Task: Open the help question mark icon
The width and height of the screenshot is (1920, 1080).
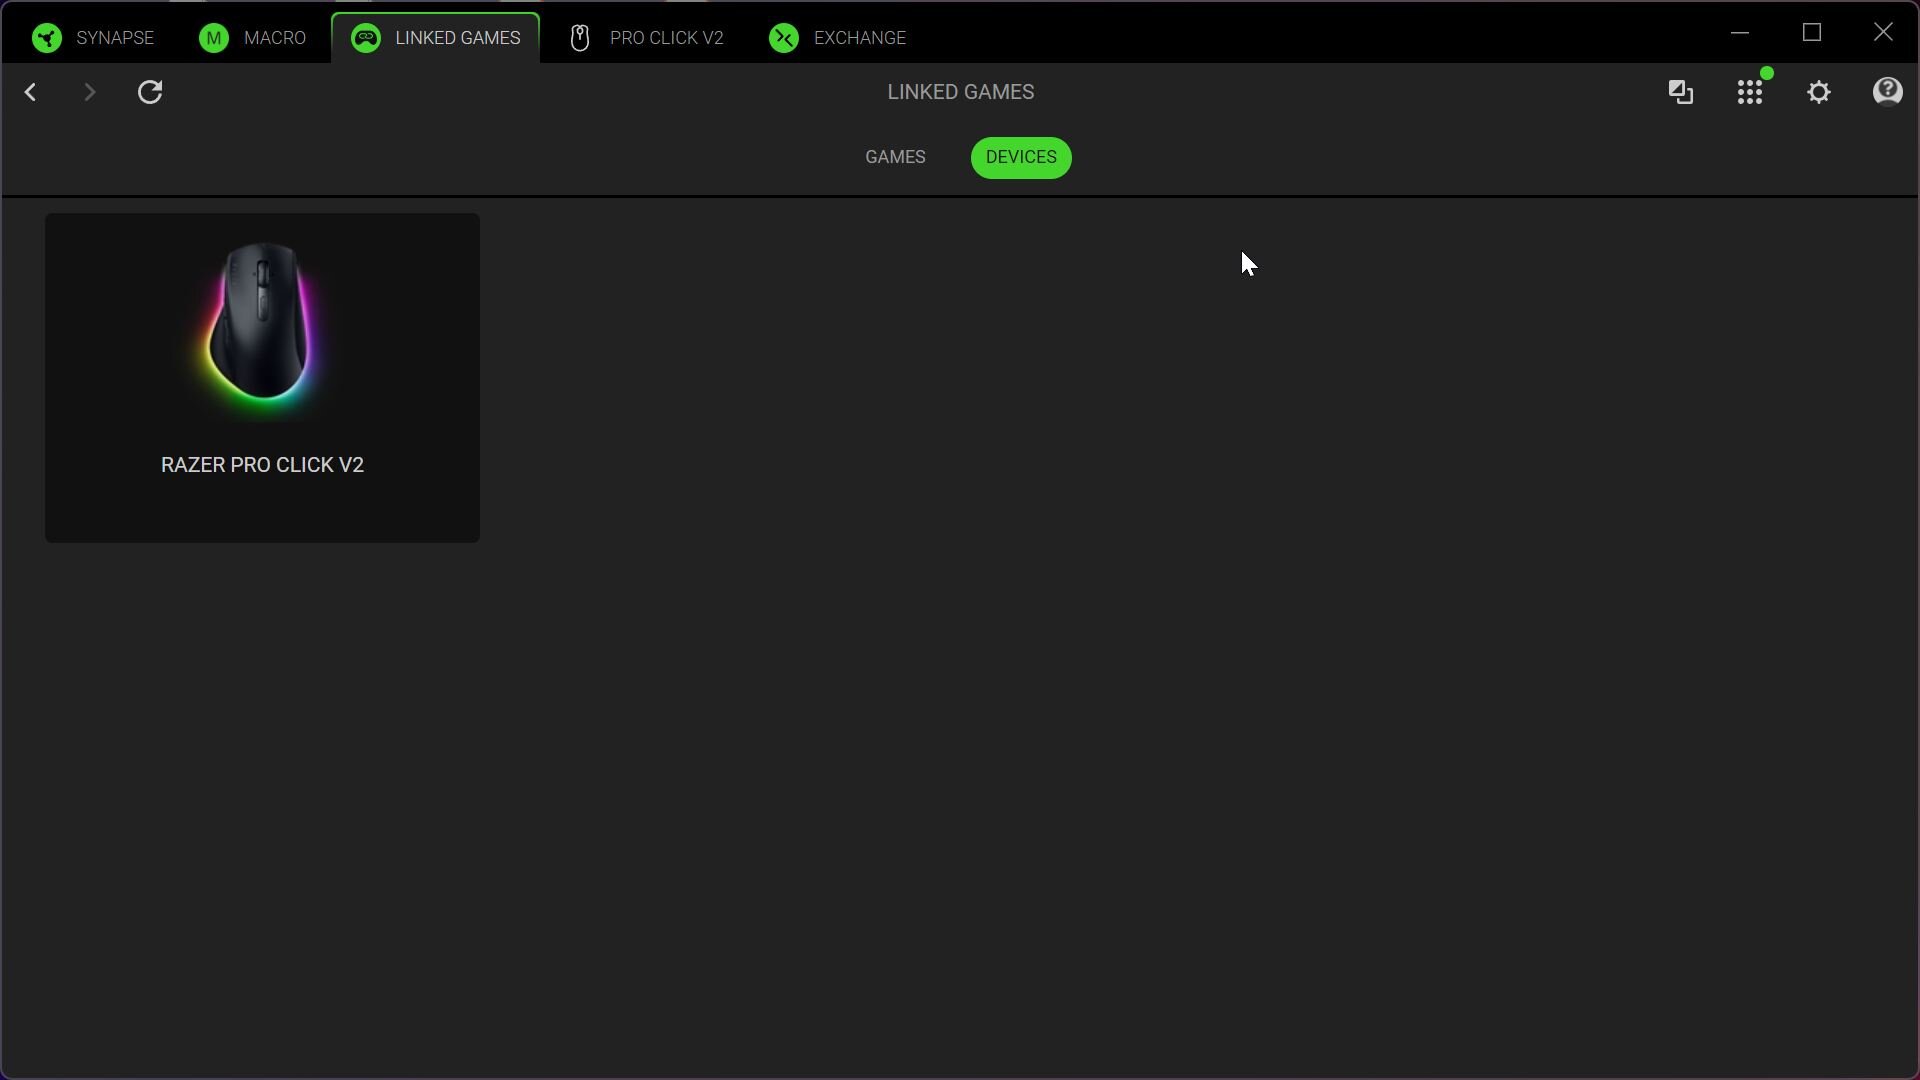Action: pos(1887,92)
